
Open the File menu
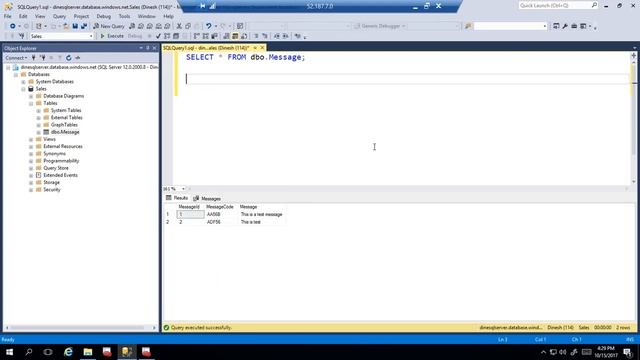coord(8,16)
